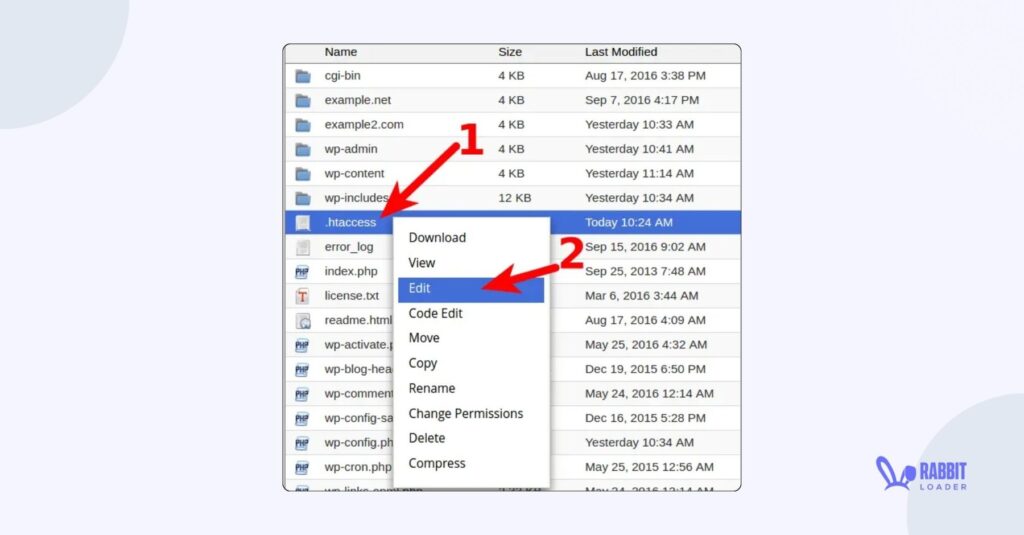Screen dimensions: 1024x535
Task: Sort by the Last Modified column header
Action: tap(621, 52)
